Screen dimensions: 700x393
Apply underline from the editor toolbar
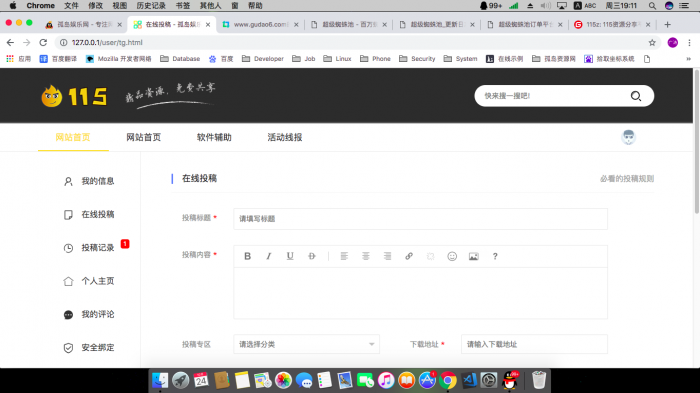pyautogui.click(x=290, y=256)
